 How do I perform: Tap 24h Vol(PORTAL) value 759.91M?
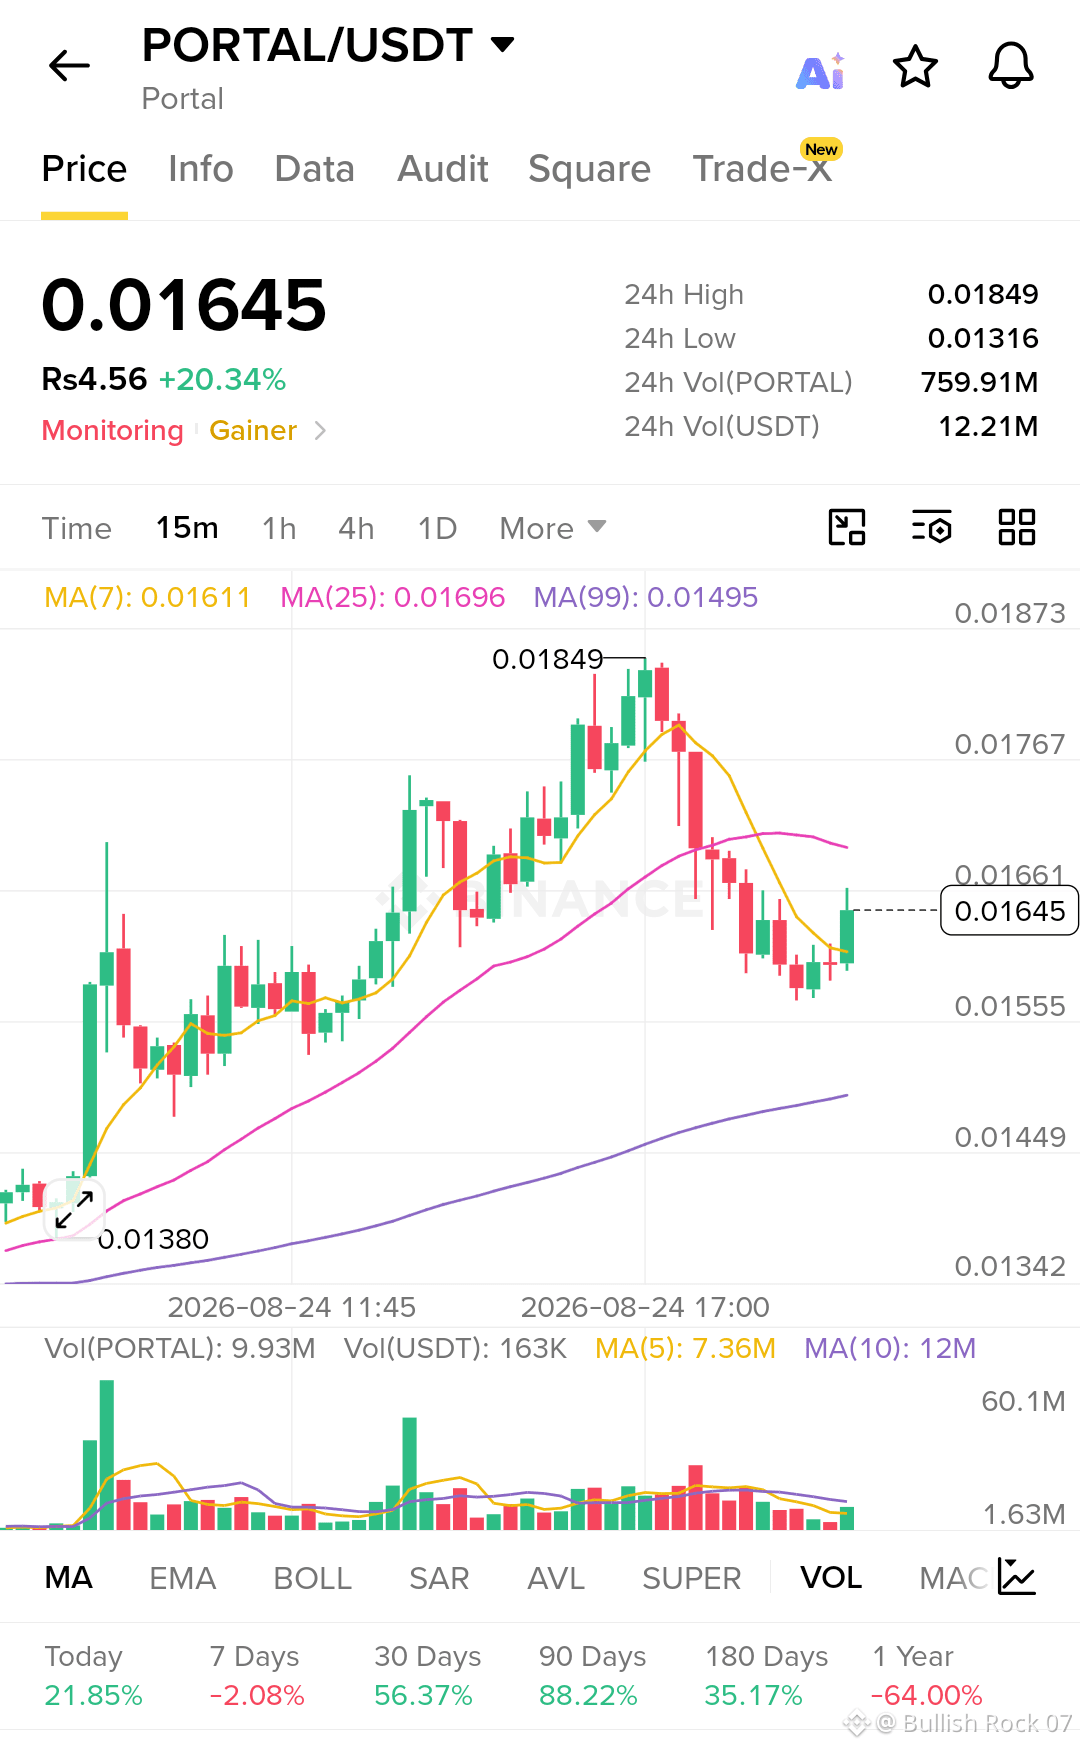coord(979,382)
